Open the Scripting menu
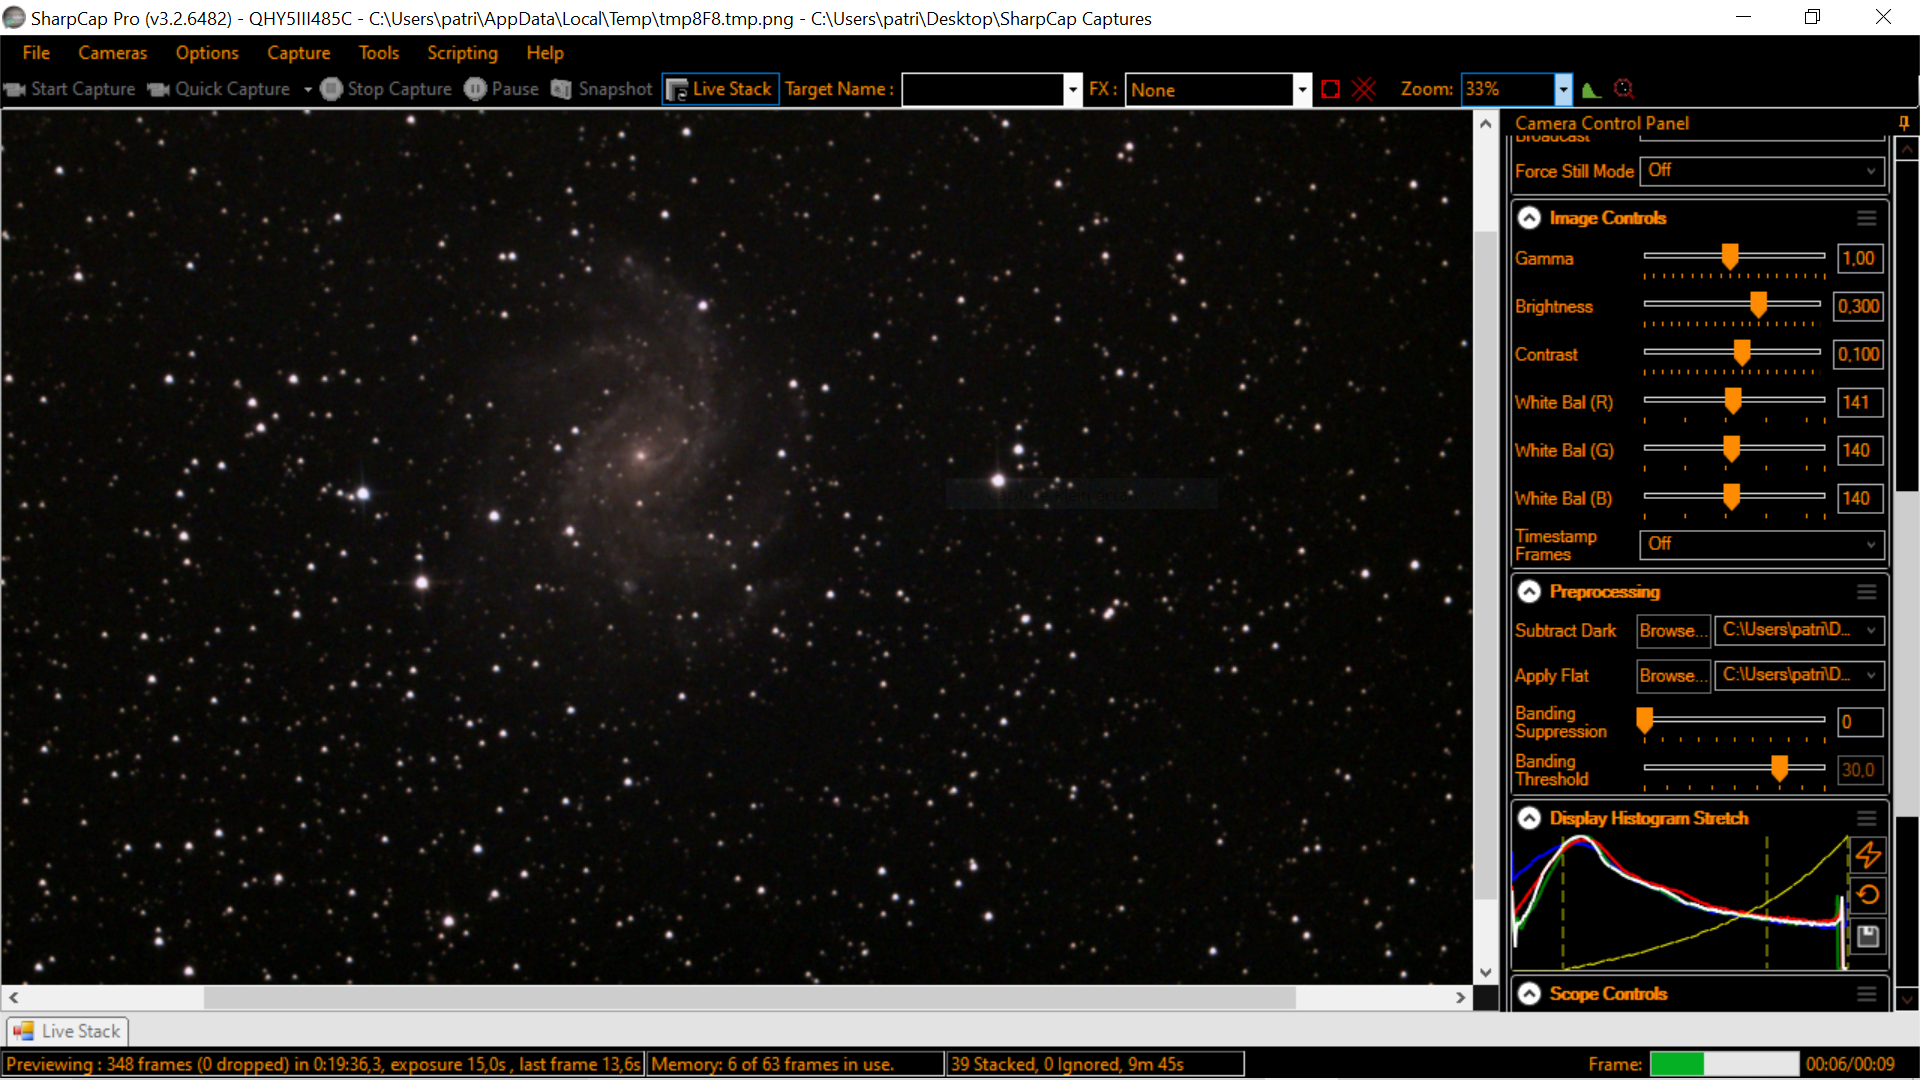 click(x=462, y=53)
